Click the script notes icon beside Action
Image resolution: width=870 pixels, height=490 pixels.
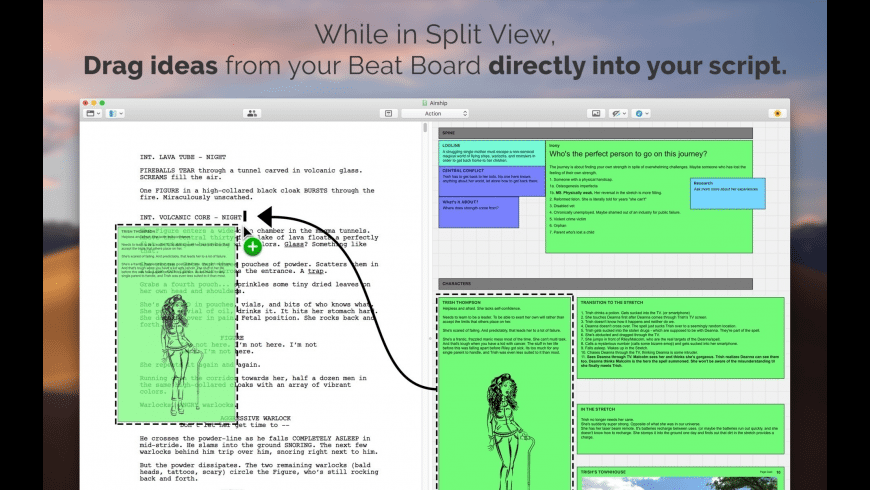coord(388,113)
